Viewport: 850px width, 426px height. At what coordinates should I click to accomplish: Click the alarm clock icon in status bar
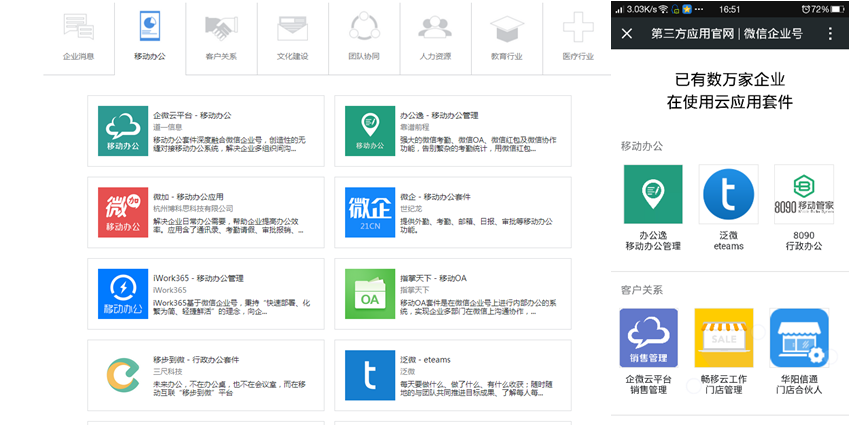pyautogui.click(x=806, y=10)
